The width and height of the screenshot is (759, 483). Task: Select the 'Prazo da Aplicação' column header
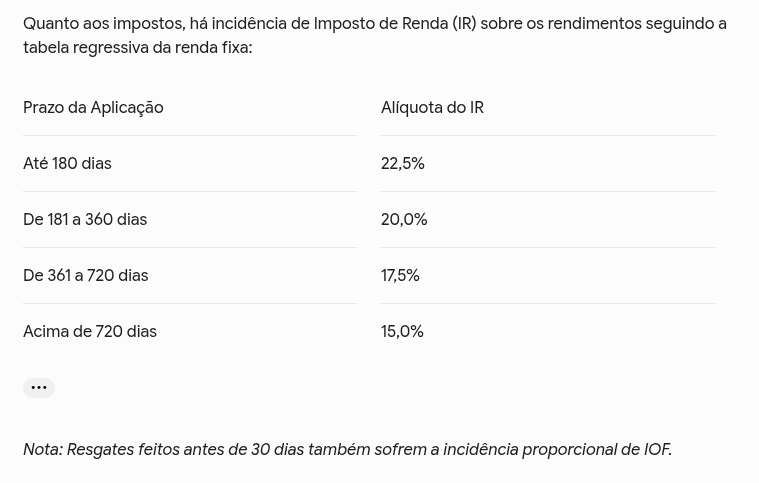(93, 107)
